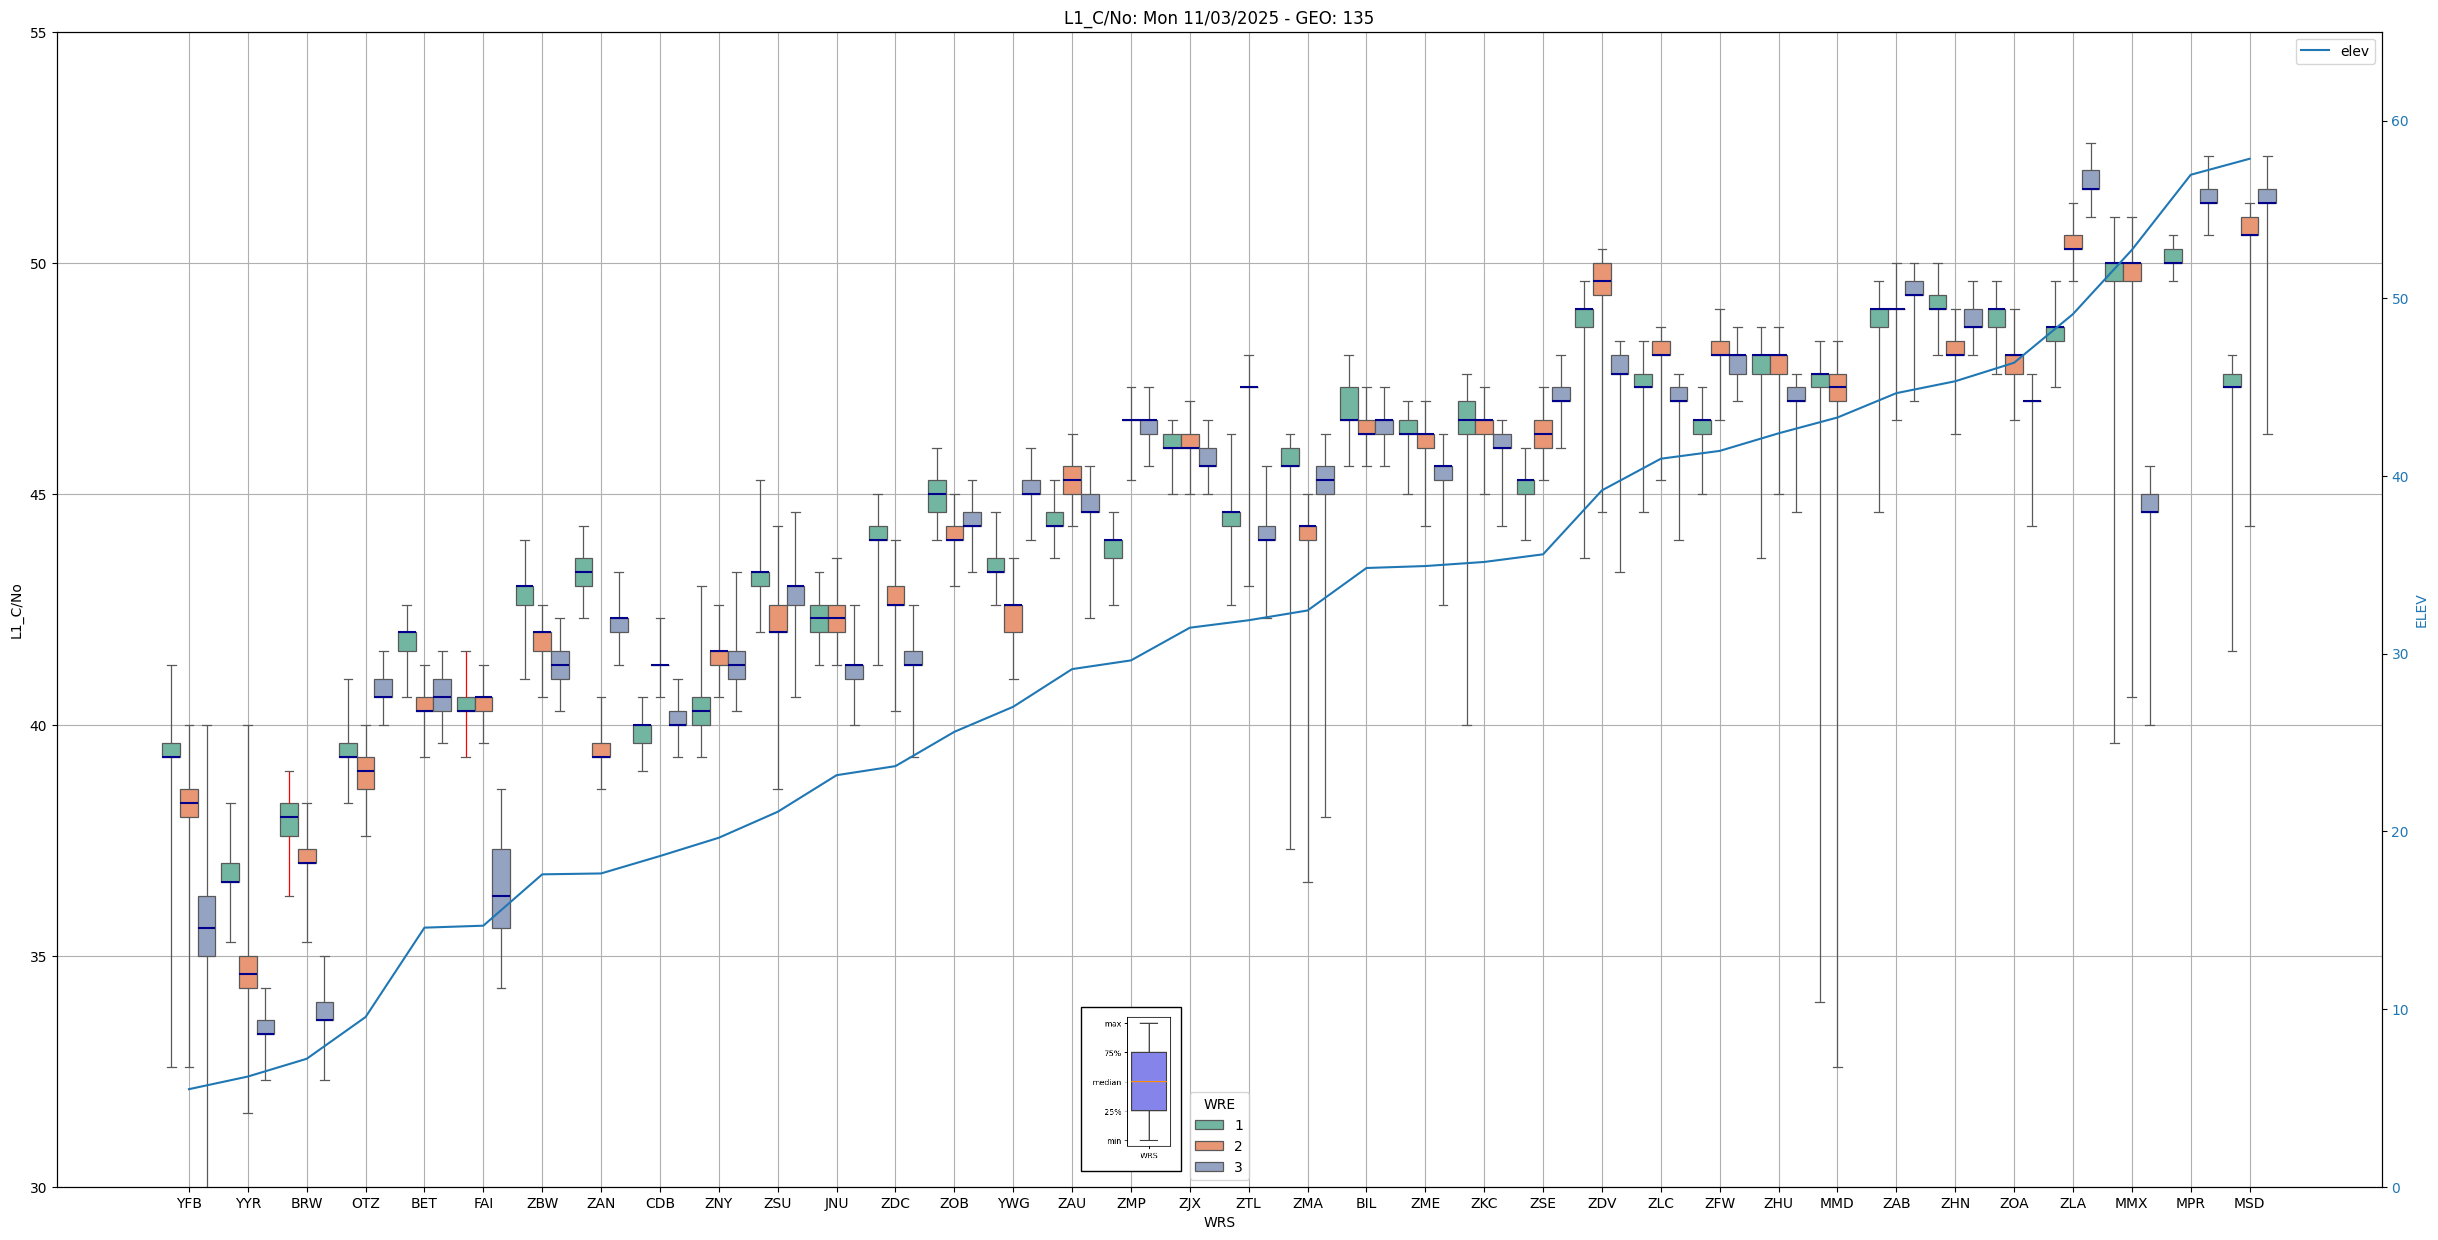Click the ZDV station tick label
Viewport: 2438px width, 1240px height.
1602,1203
